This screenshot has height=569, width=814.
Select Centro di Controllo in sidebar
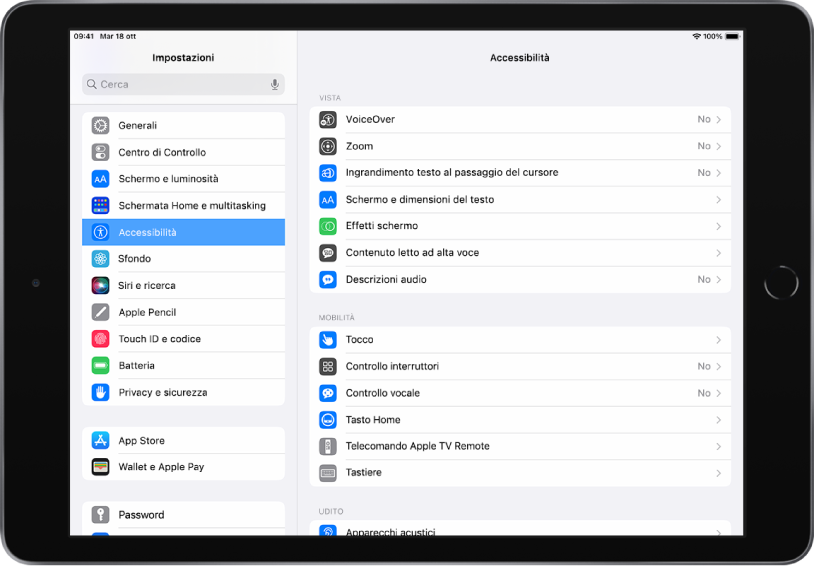183,152
